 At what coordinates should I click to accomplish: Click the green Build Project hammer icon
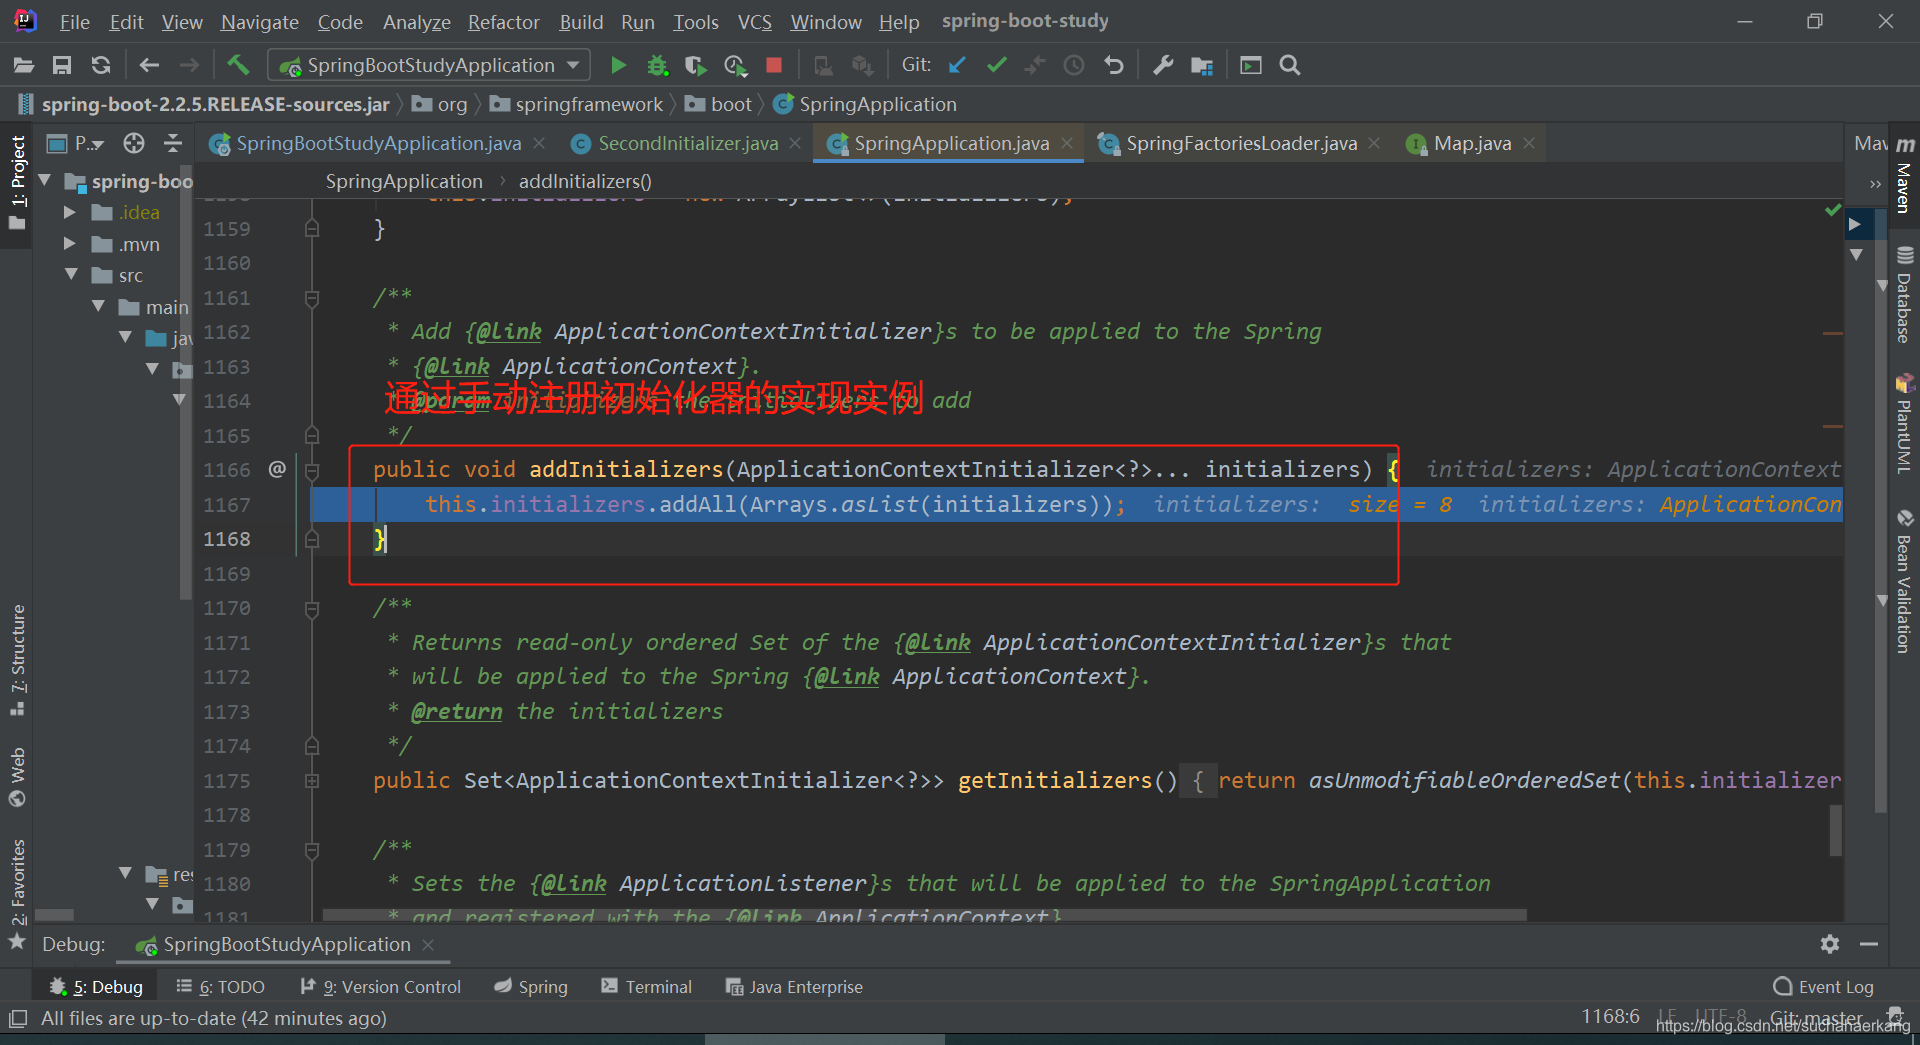(238, 65)
